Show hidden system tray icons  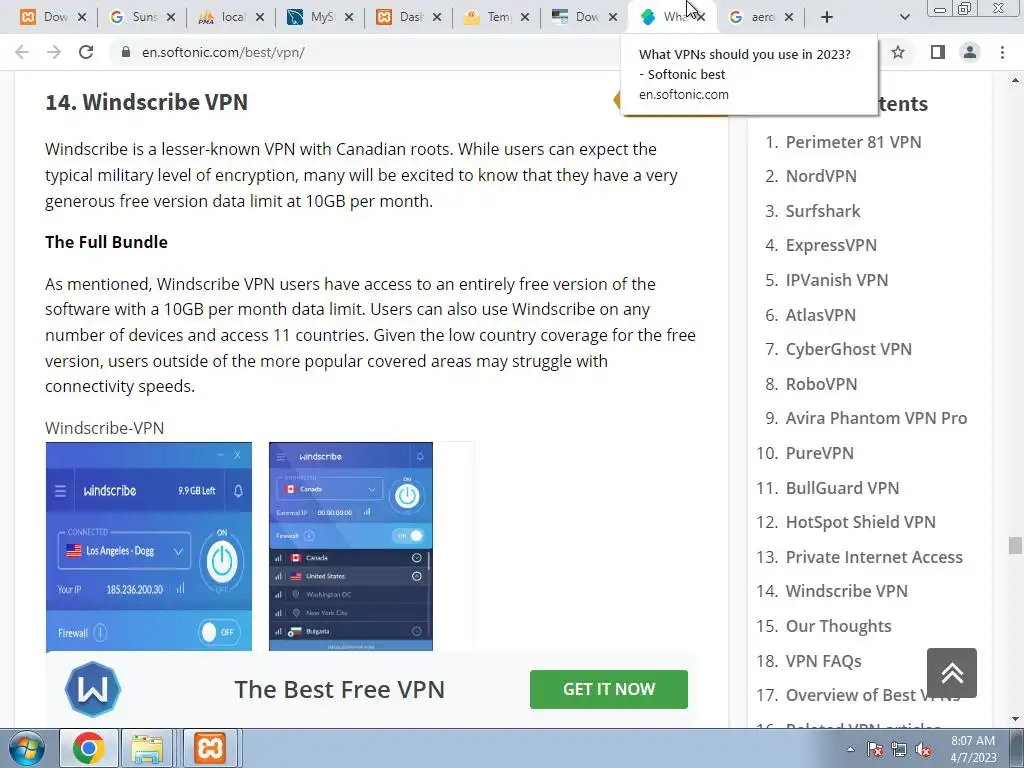pos(850,749)
